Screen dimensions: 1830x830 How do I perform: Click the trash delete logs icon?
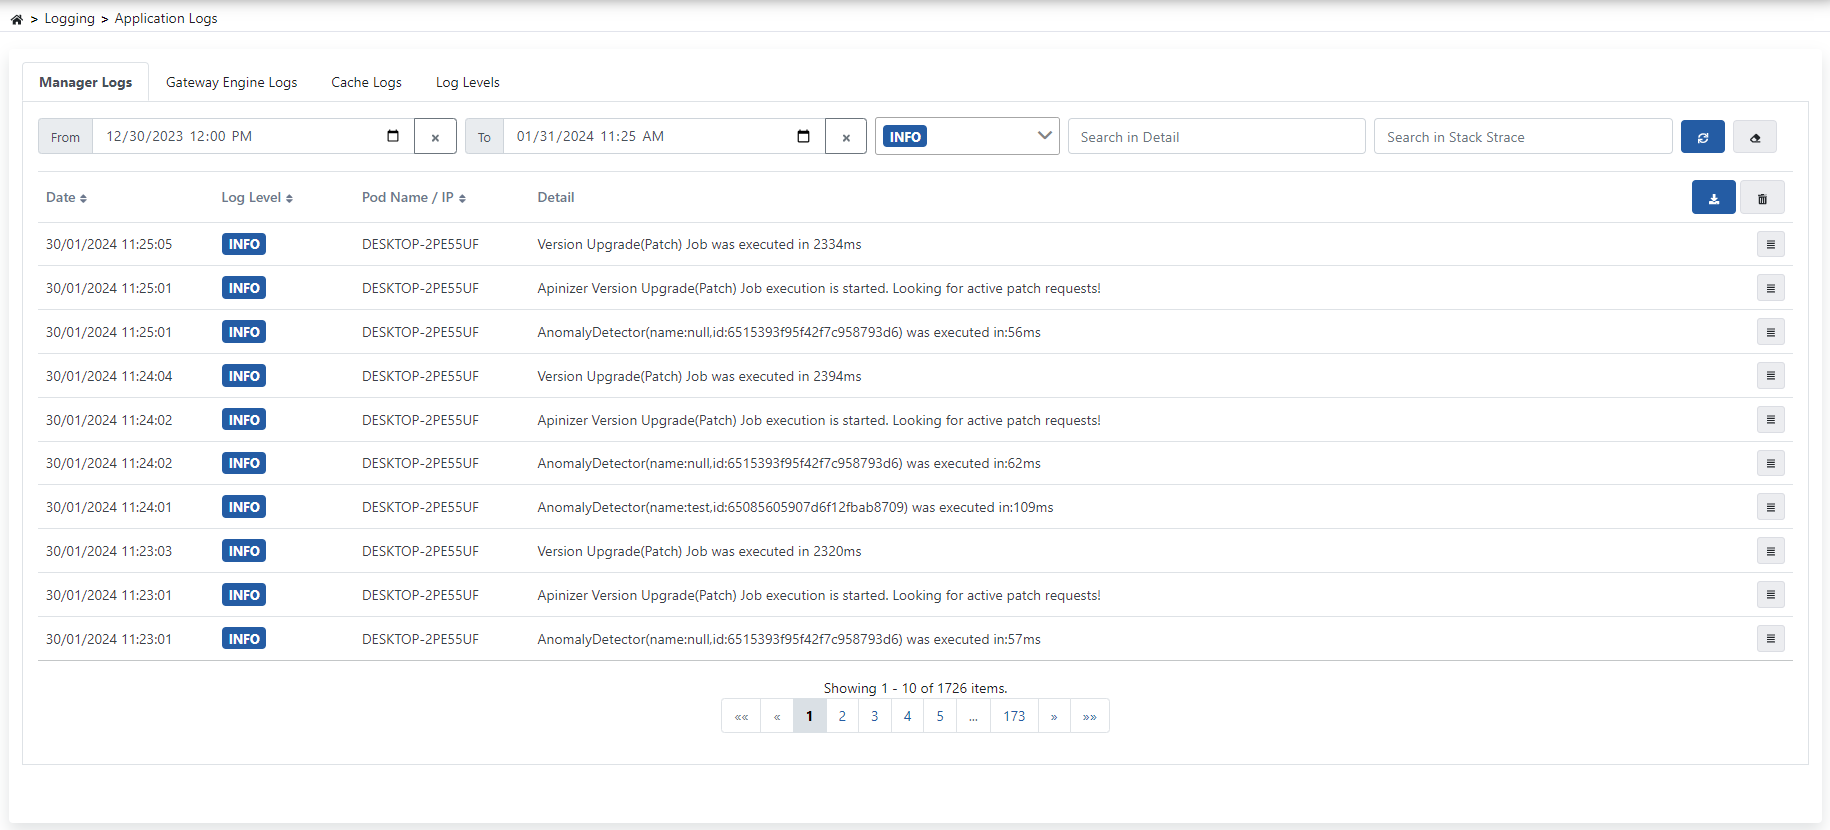1762,198
